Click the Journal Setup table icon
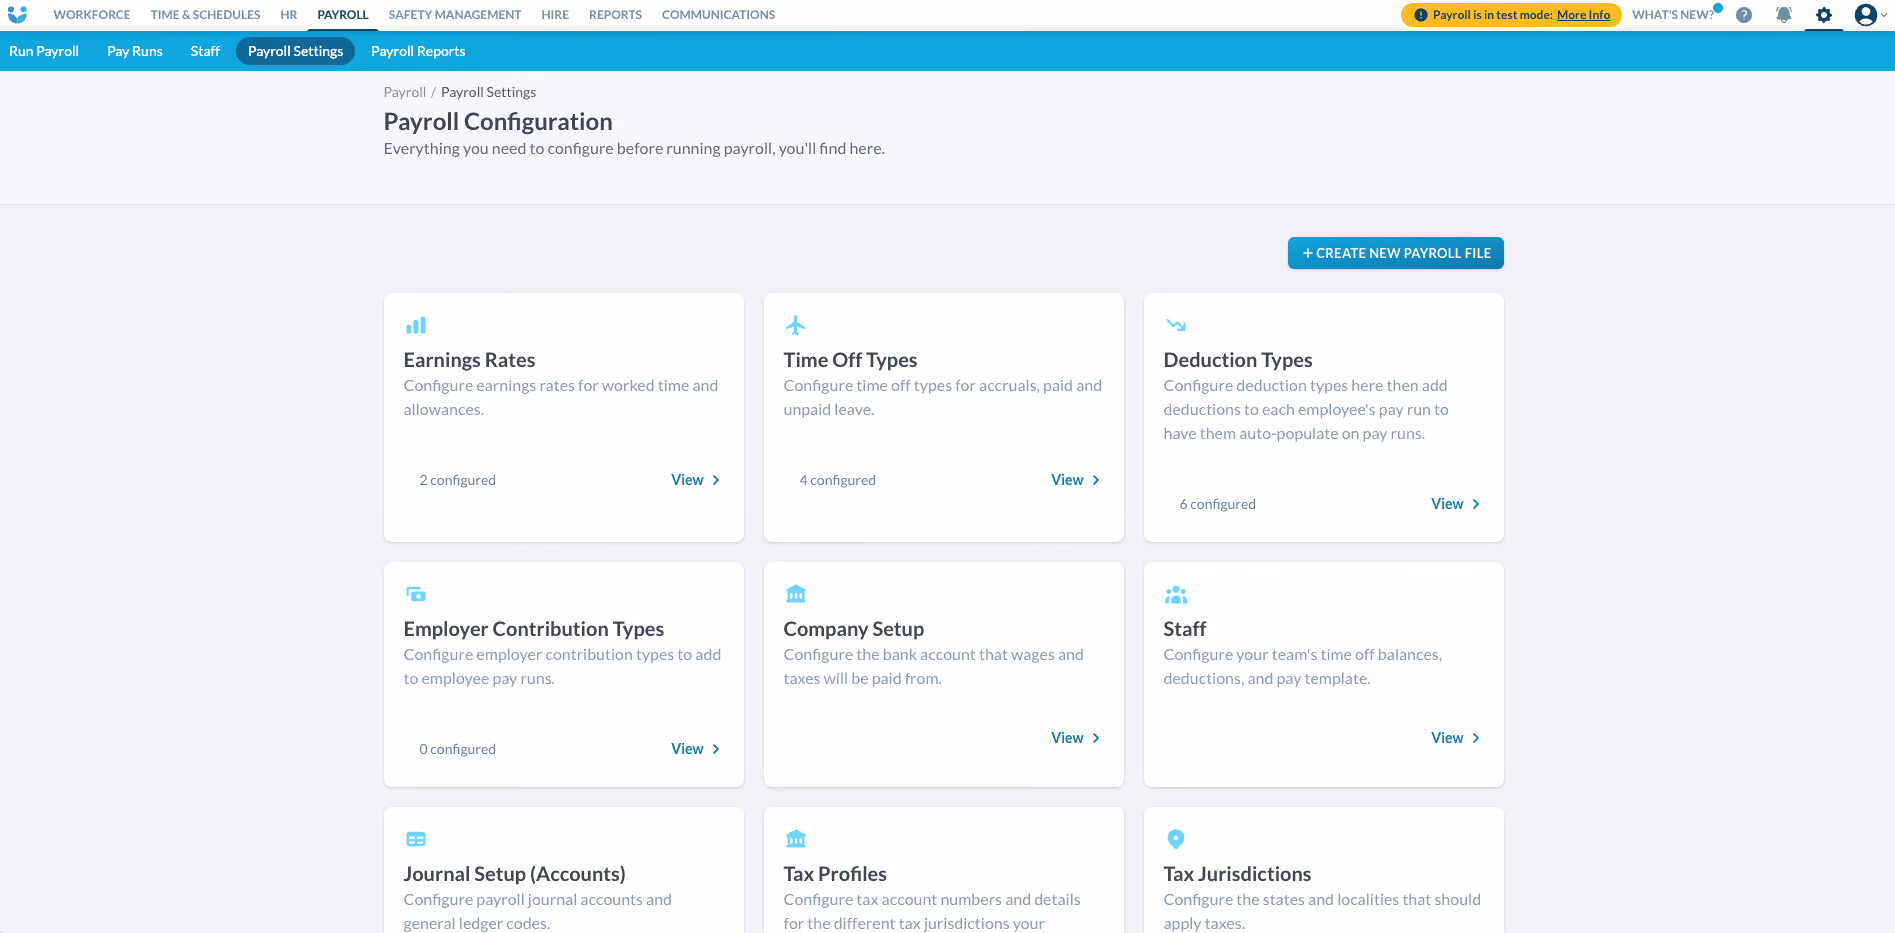This screenshot has width=1895, height=933. click(x=416, y=839)
